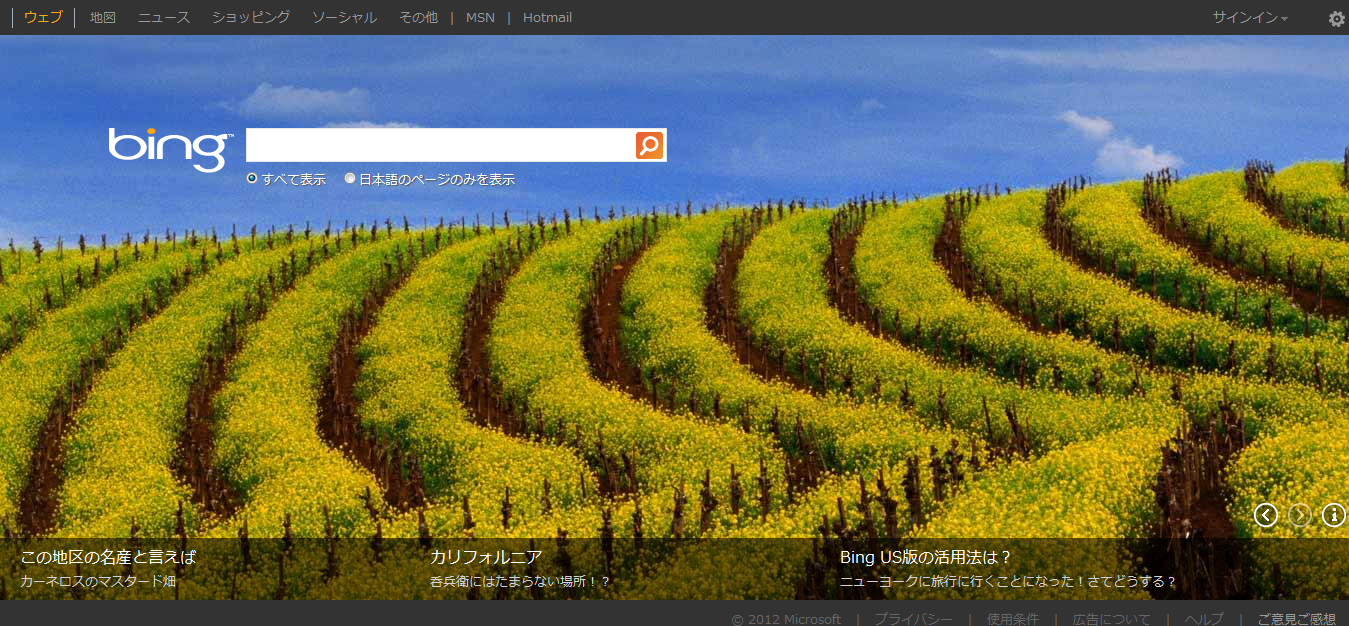Select 日本語のページのみを表示 radio option
Viewport: 1349px width, 626px height.
tap(350, 179)
